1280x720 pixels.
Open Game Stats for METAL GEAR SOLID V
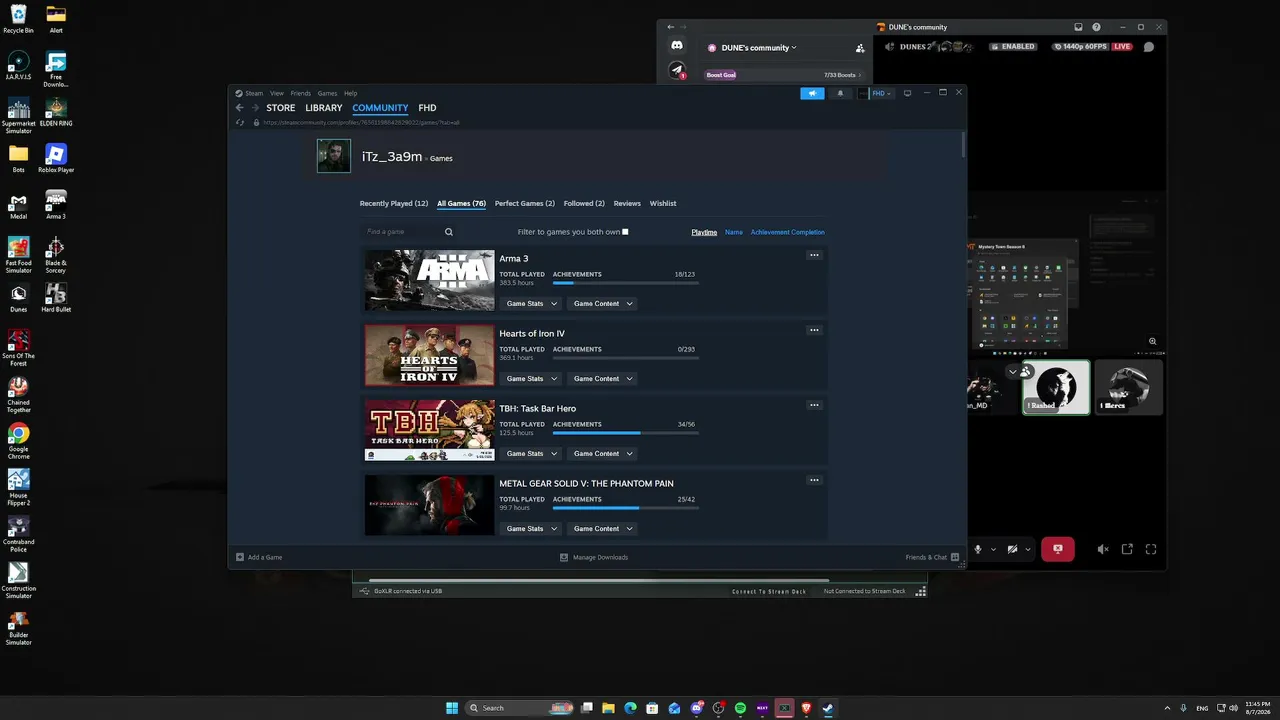pyautogui.click(x=530, y=529)
